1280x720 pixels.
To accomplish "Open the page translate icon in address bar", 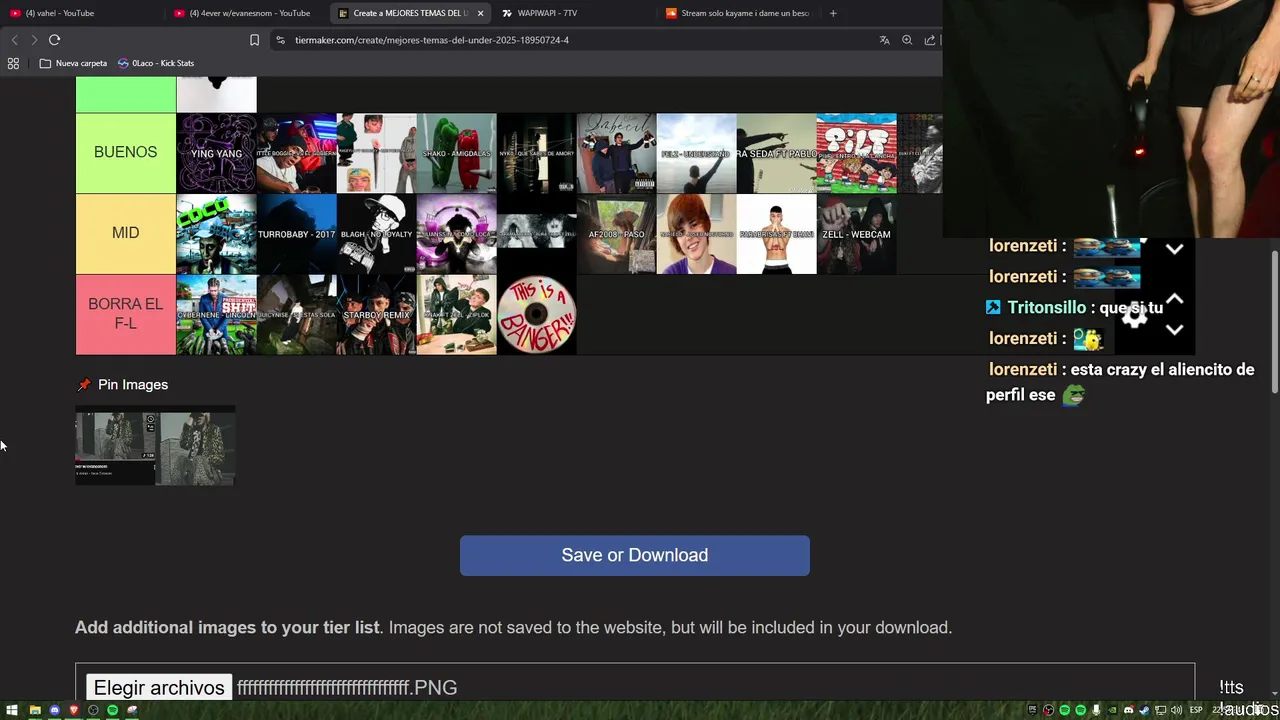I will (884, 40).
